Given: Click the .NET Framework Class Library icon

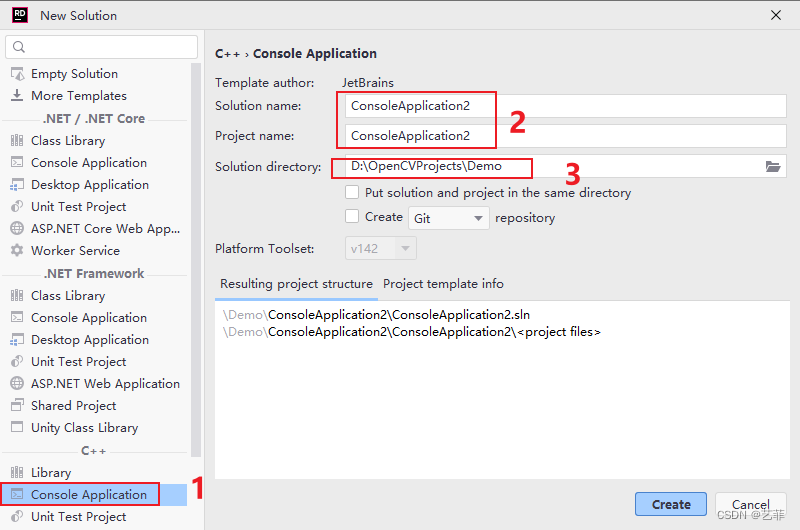Looking at the screenshot, I should click(x=17, y=295).
